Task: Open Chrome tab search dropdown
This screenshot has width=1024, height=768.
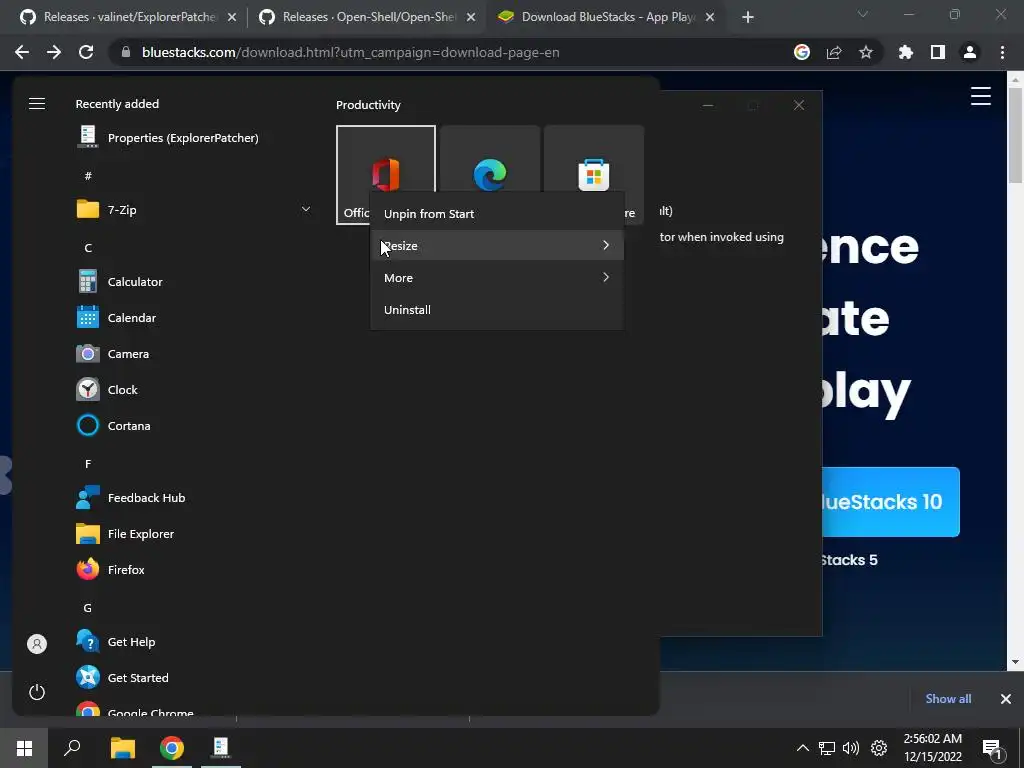Action: point(863,14)
